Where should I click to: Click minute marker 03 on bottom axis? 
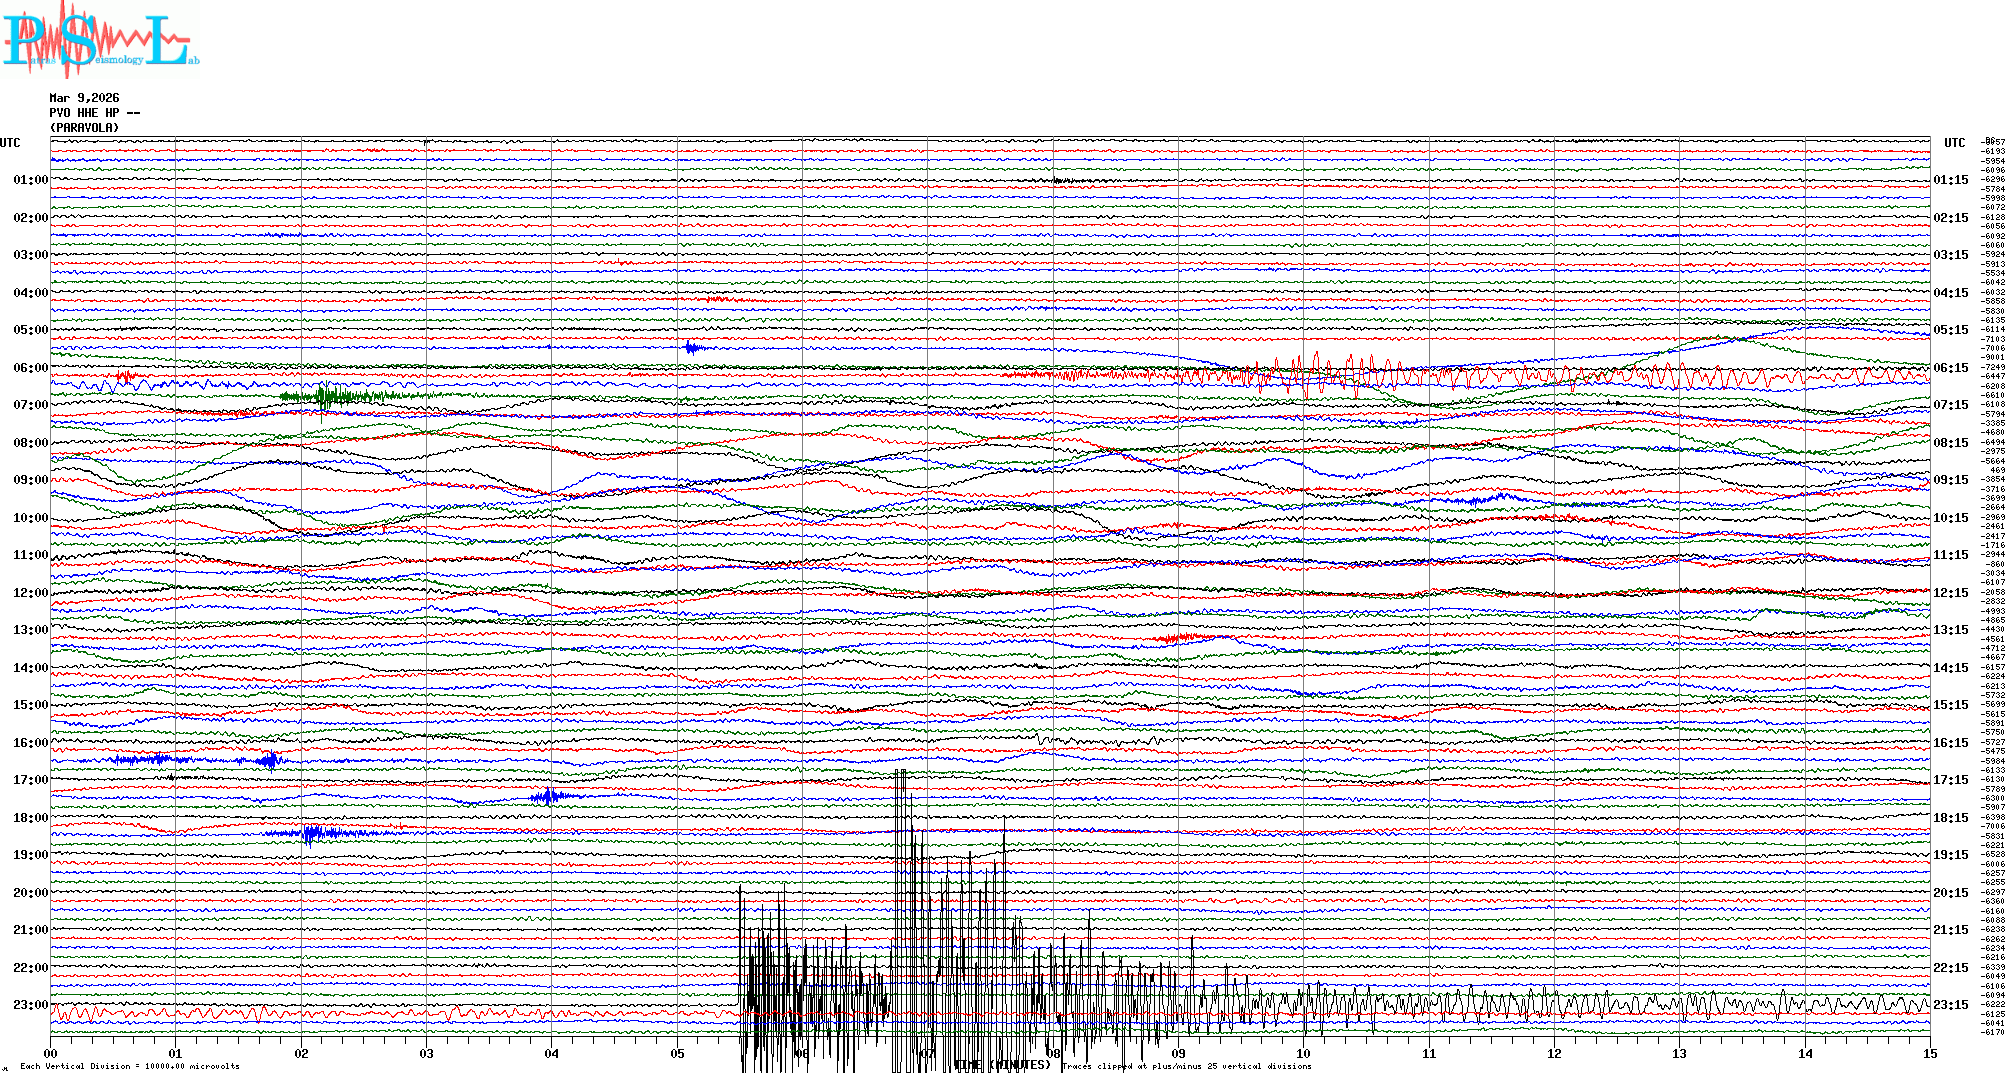coord(427,1053)
